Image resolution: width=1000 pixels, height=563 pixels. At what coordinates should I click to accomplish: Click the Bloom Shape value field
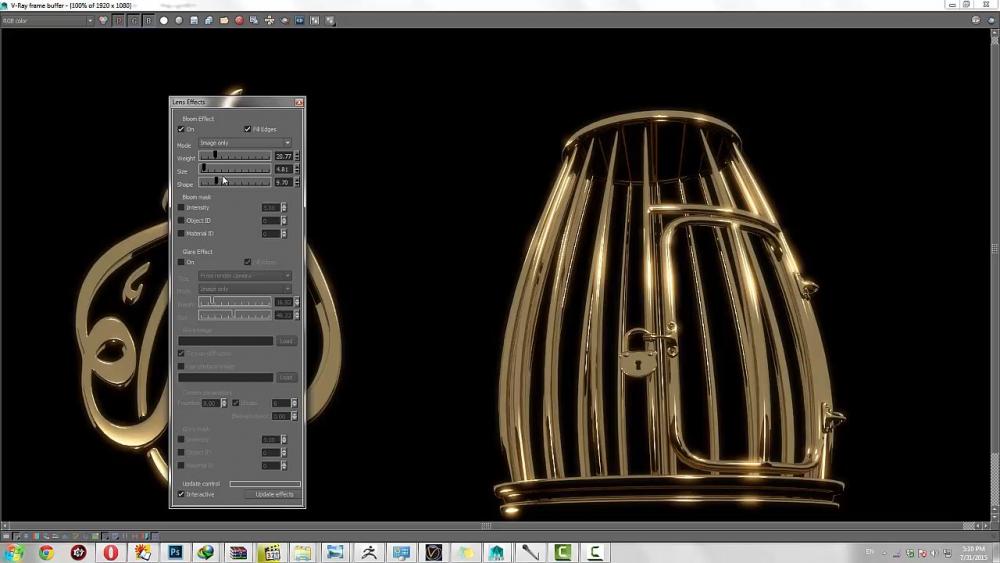[x=283, y=182]
